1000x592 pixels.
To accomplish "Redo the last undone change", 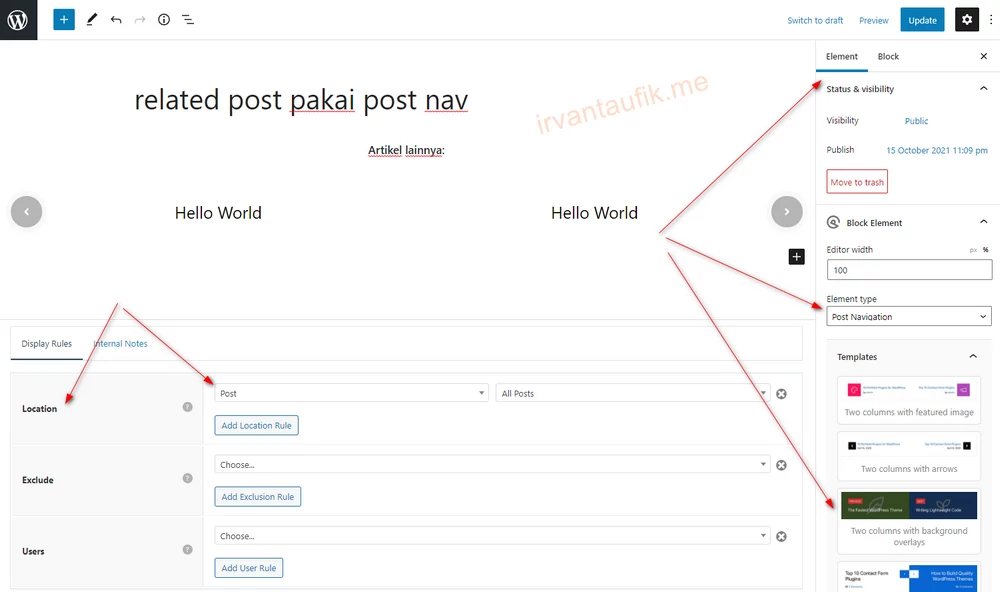I will tap(140, 20).
